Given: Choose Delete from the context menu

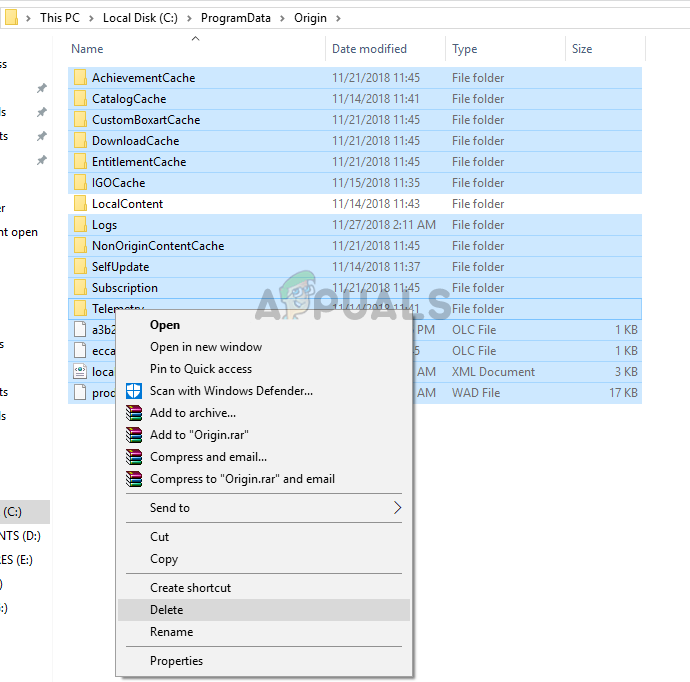Looking at the screenshot, I should (264, 610).
